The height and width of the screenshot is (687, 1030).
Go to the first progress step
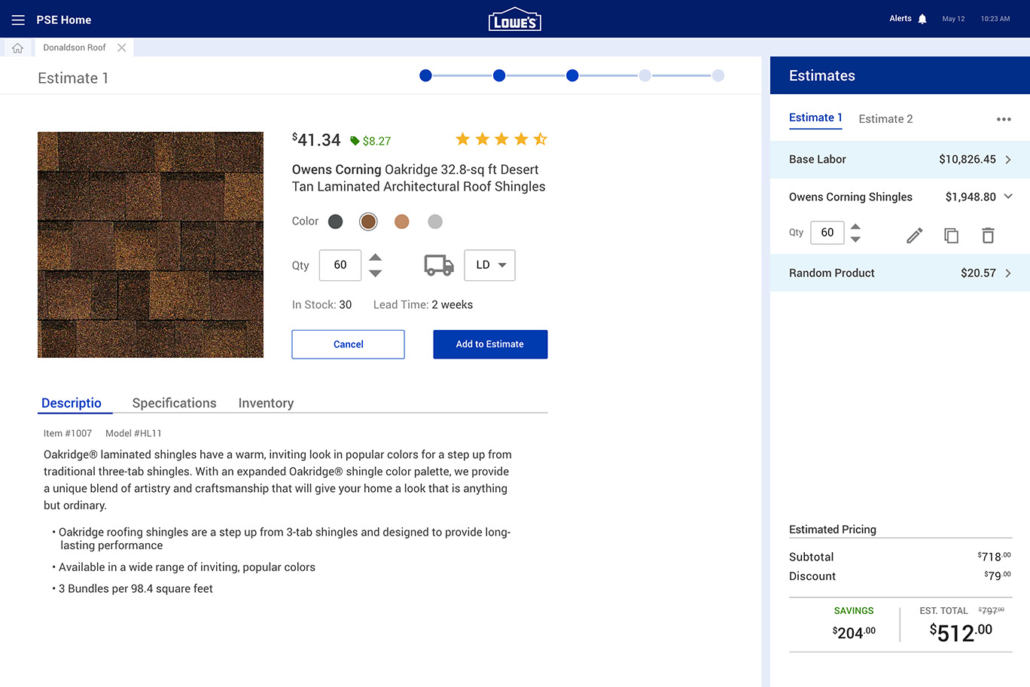click(x=426, y=76)
